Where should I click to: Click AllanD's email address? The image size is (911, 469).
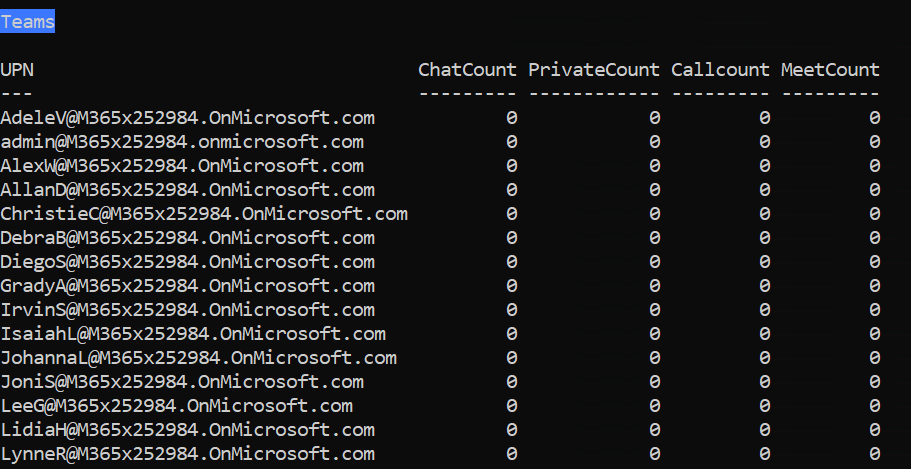point(187,190)
